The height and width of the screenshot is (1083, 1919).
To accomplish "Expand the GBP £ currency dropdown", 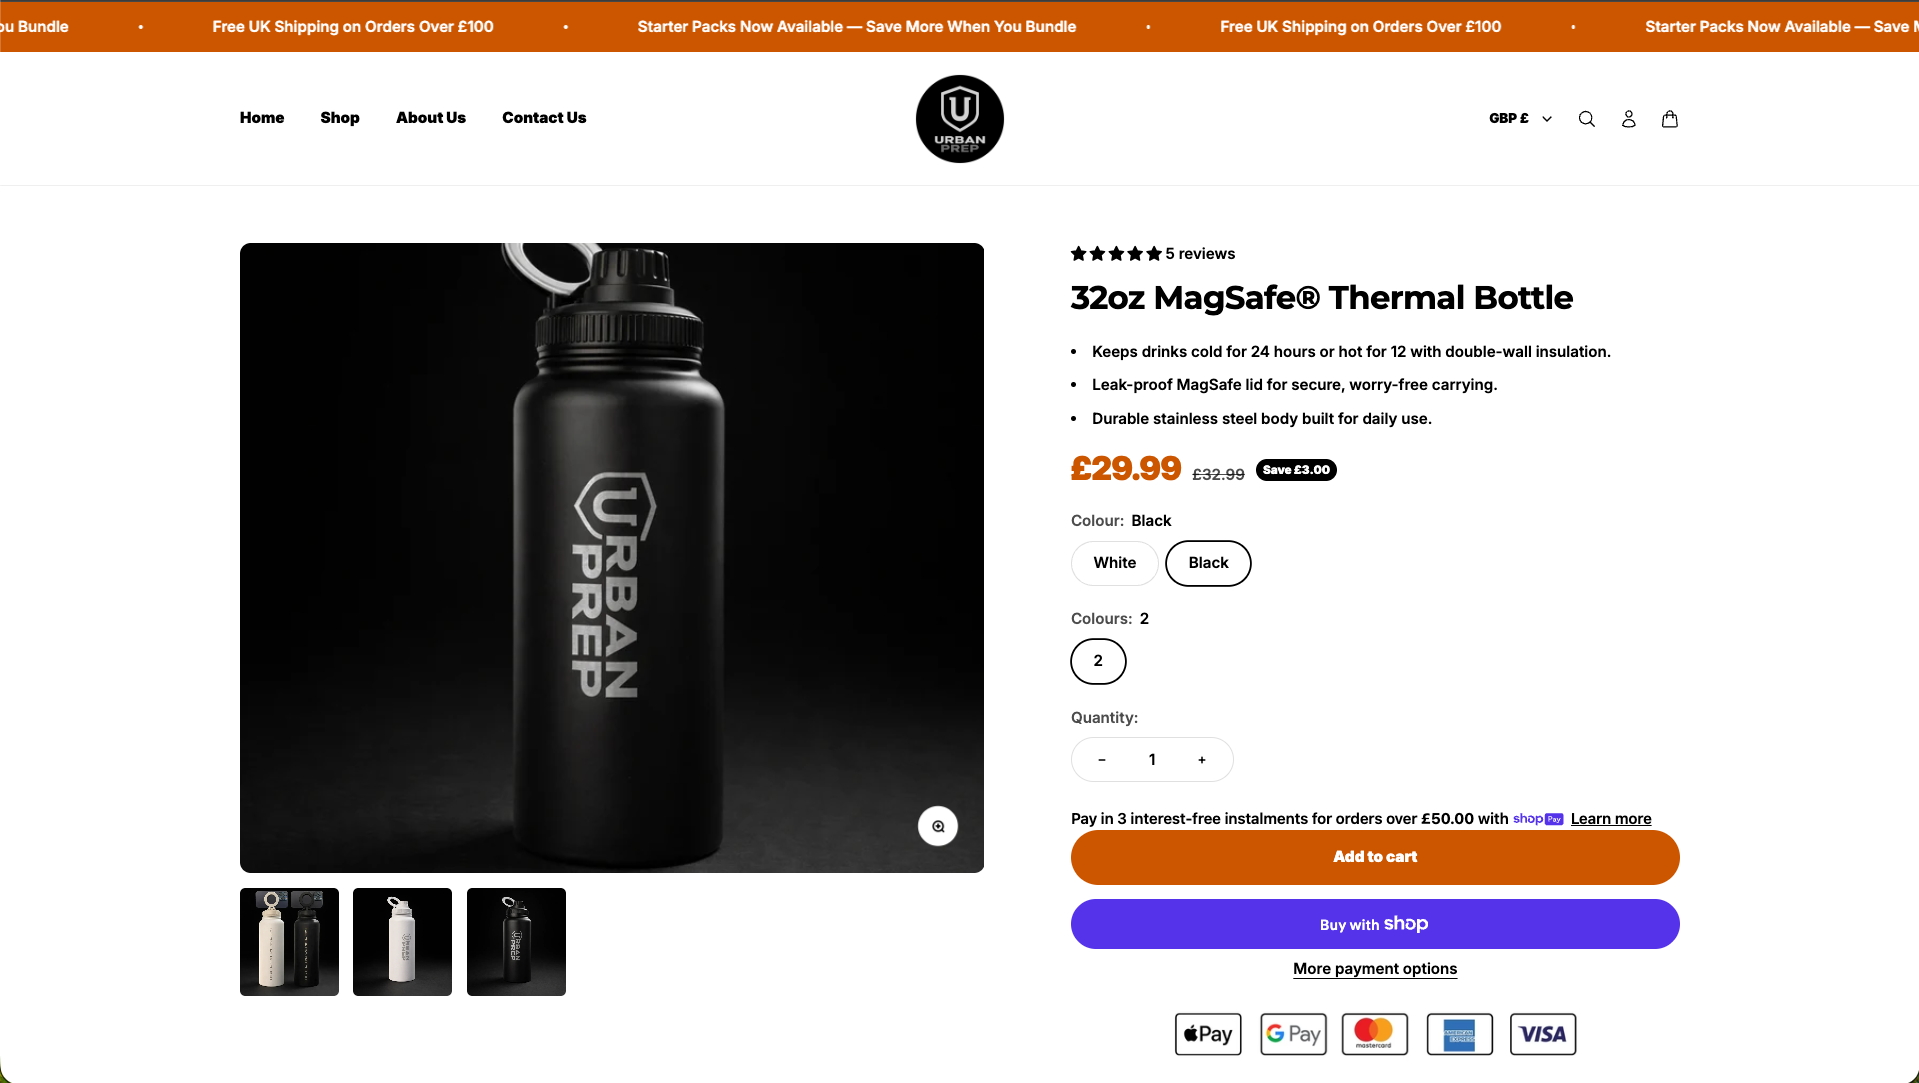I will (1520, 118).
